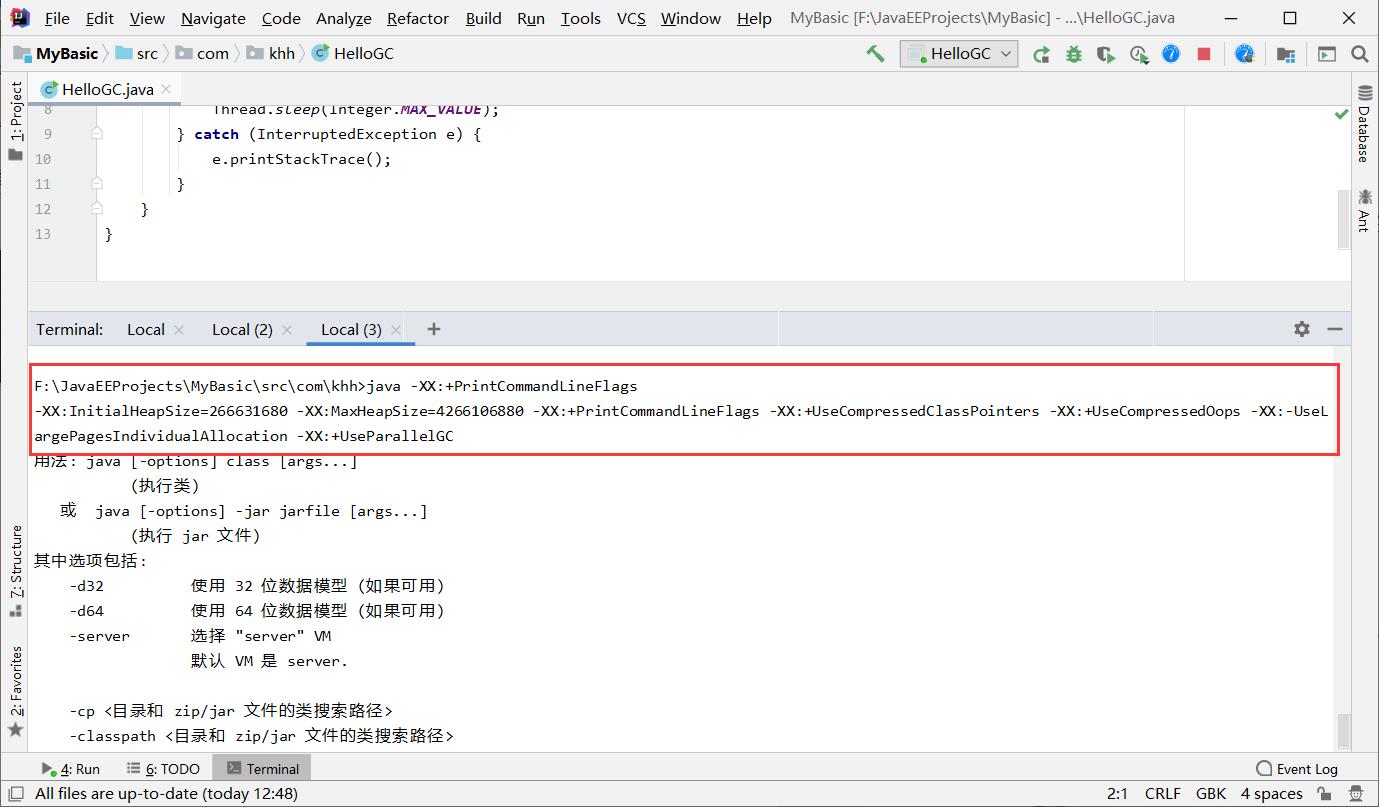Click the Search Everywhere magnifier icon
Image resolution: width=1379 pixels, height=807 pixels.
1359,54
